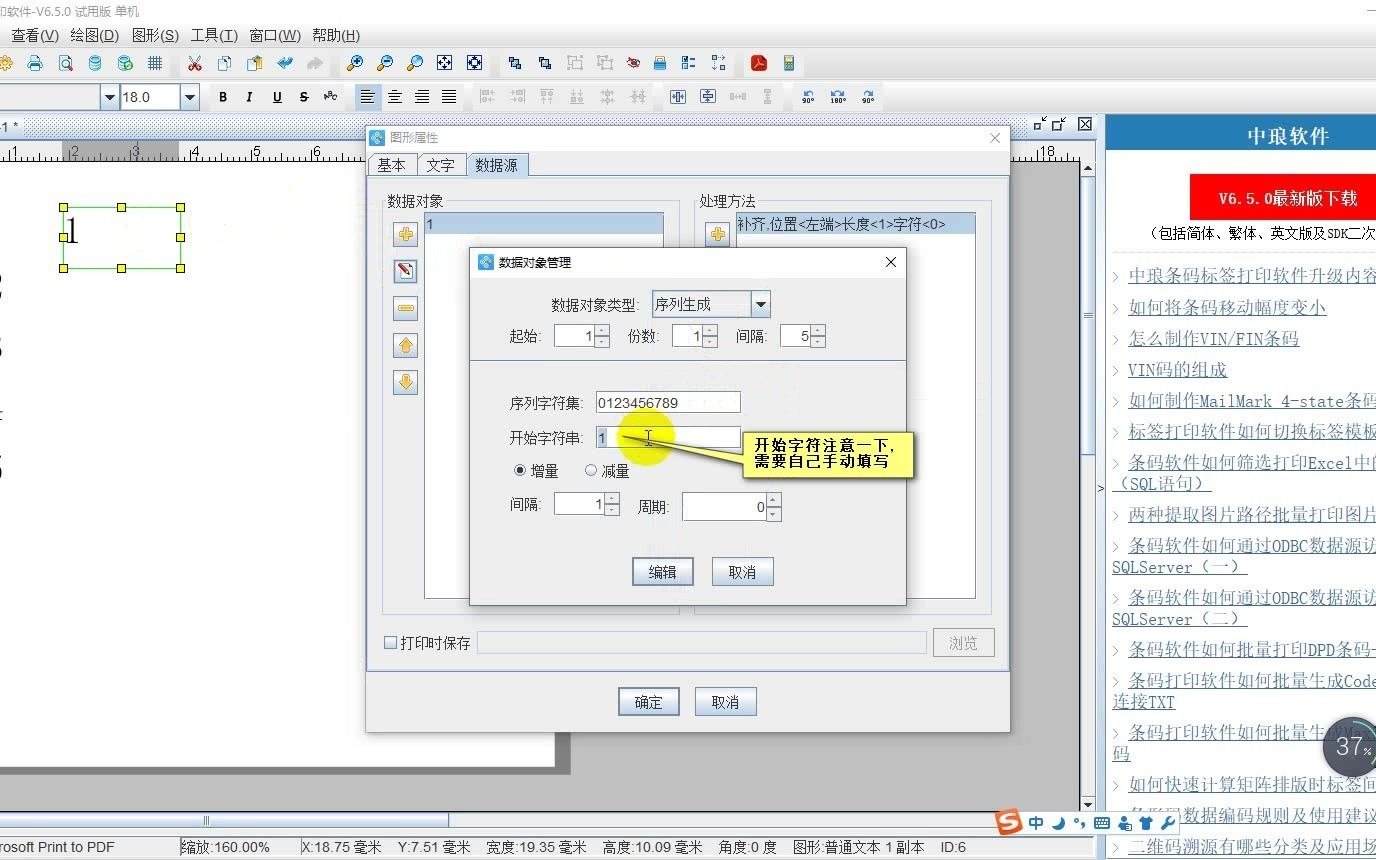1376x860 pixels.
Task: Click the Undo arrow icon
Action: coord(285,63)
